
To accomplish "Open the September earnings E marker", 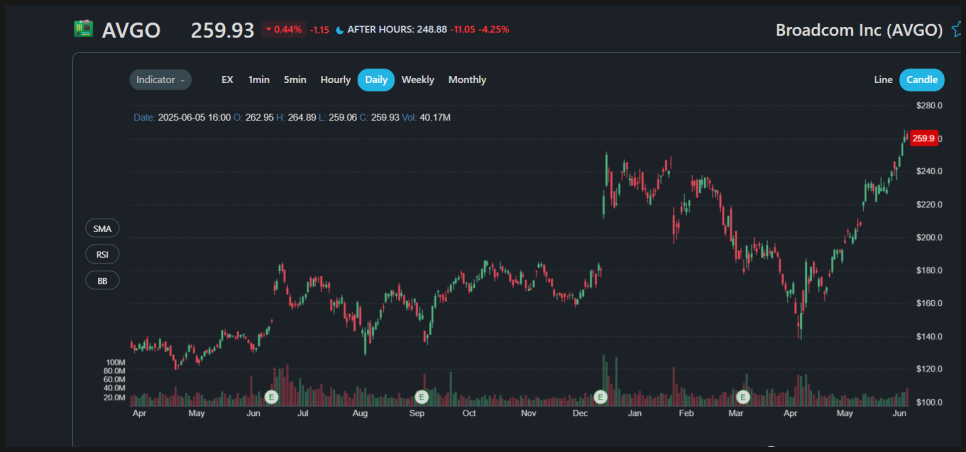I will (422, 397).
